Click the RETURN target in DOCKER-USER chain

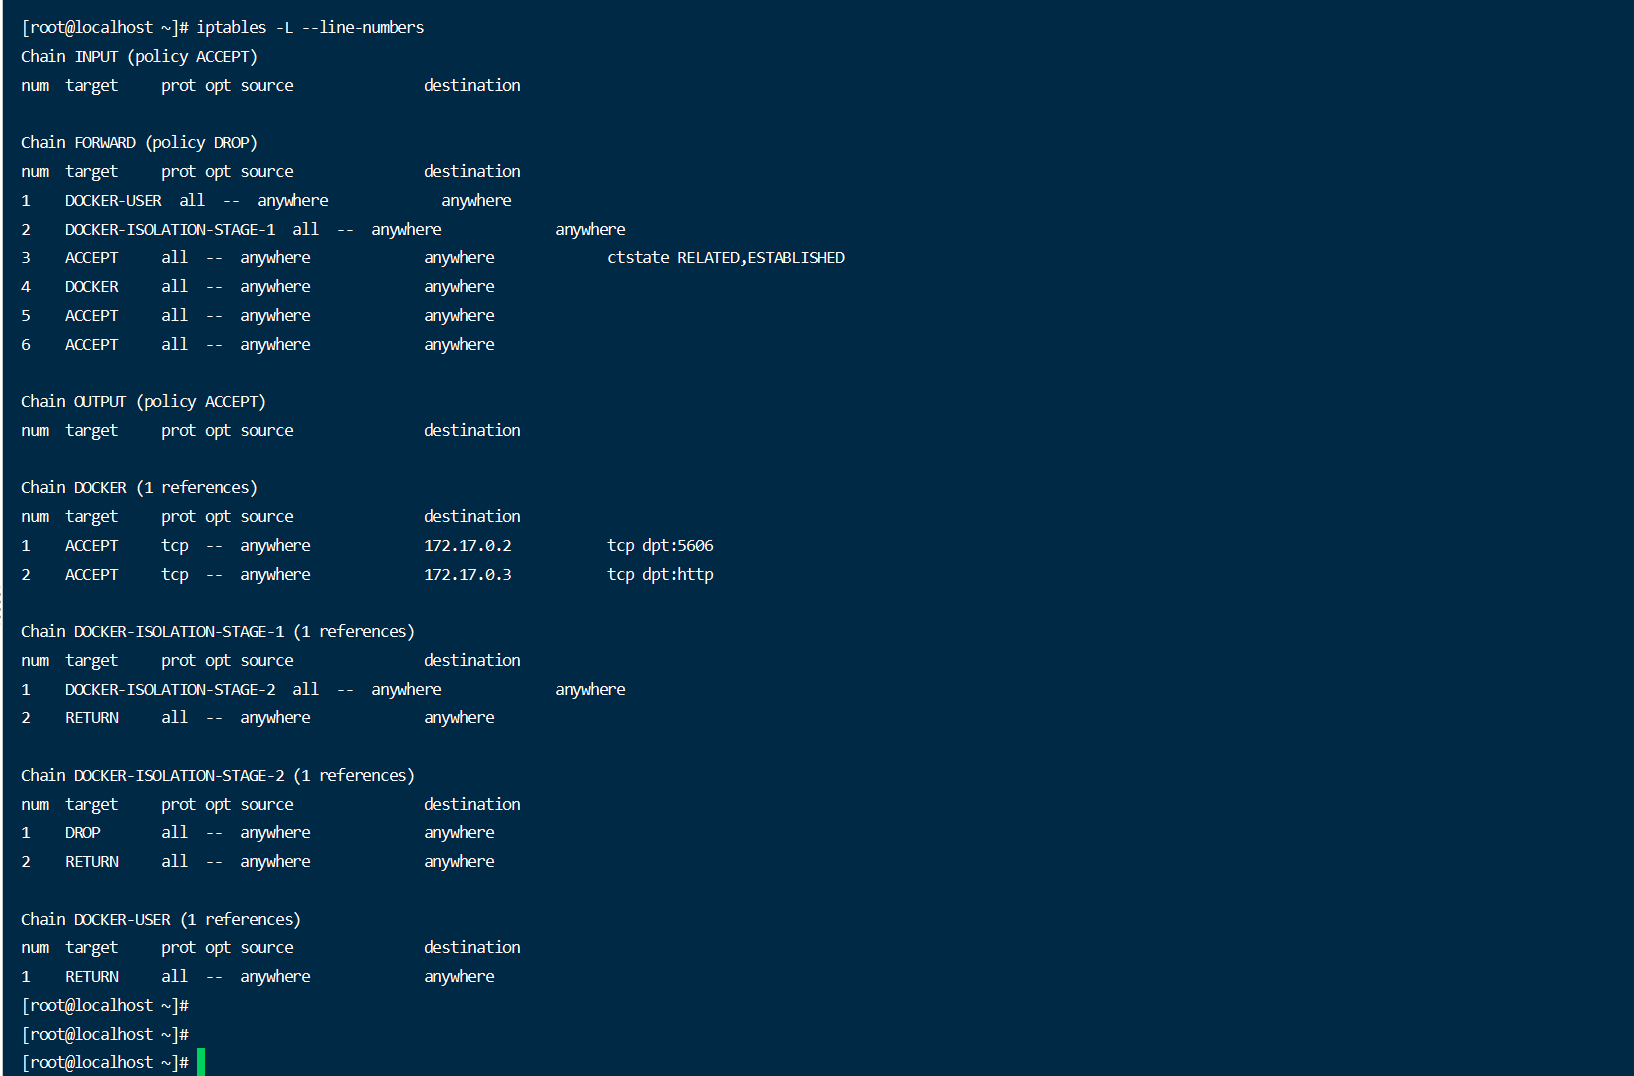pos(92,977)
